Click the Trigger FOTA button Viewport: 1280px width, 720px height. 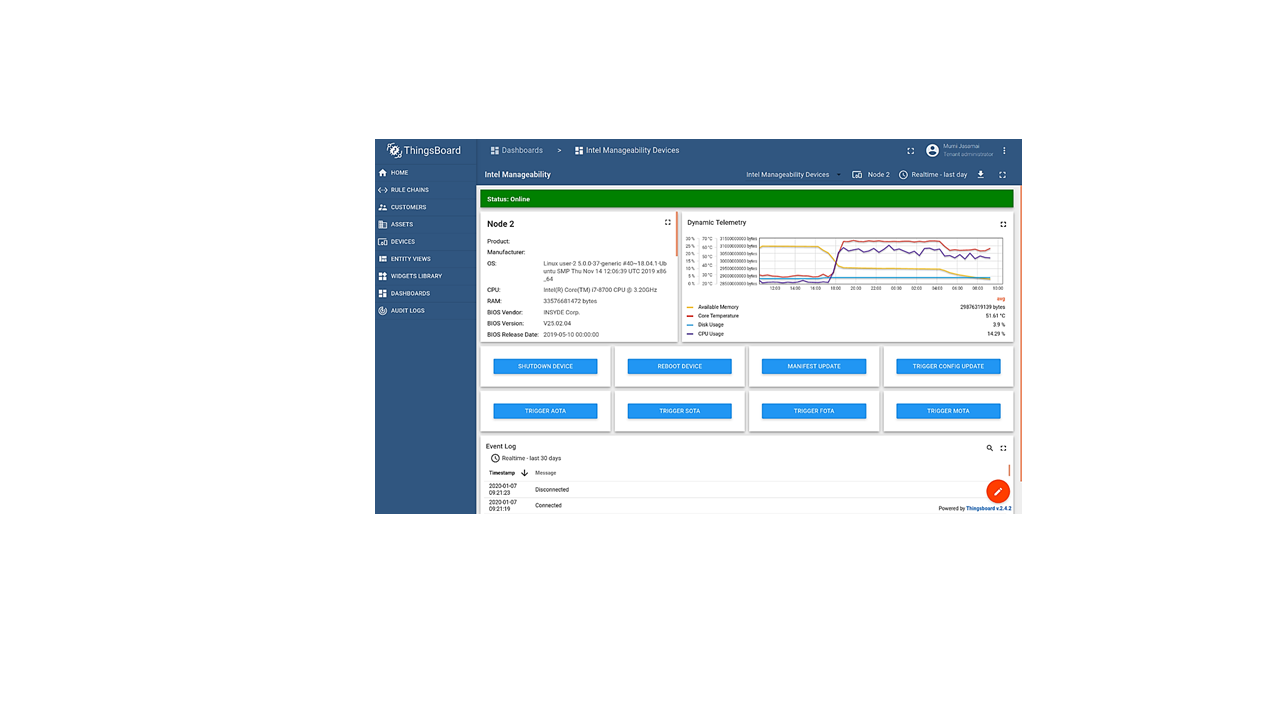[813, 411]
